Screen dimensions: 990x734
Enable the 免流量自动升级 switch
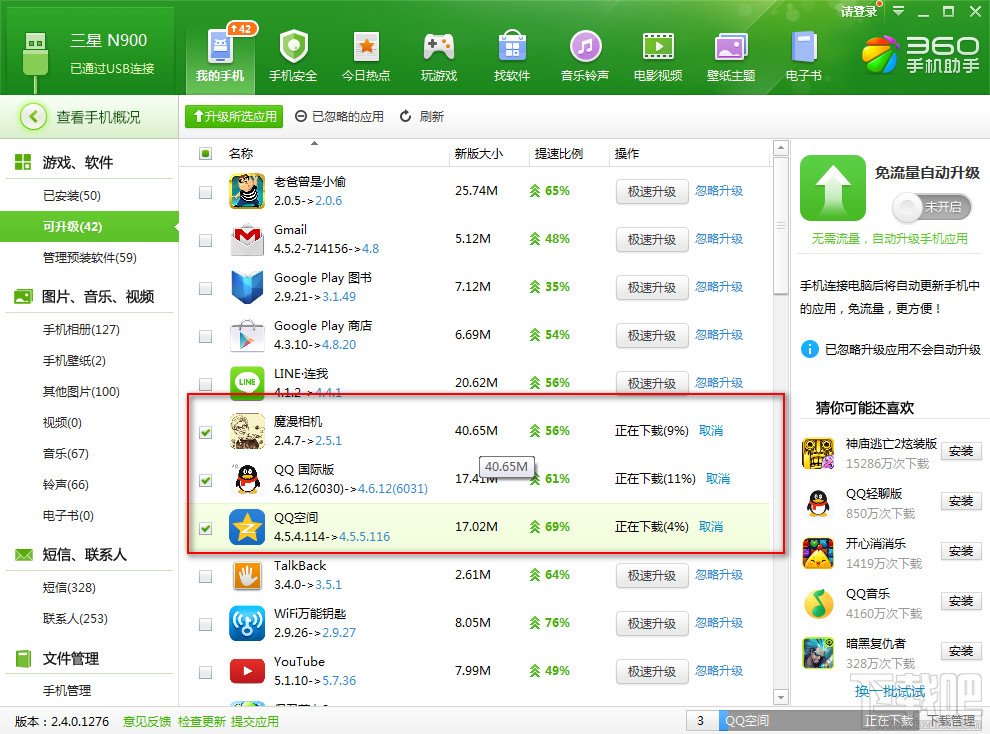click(931, 207)
